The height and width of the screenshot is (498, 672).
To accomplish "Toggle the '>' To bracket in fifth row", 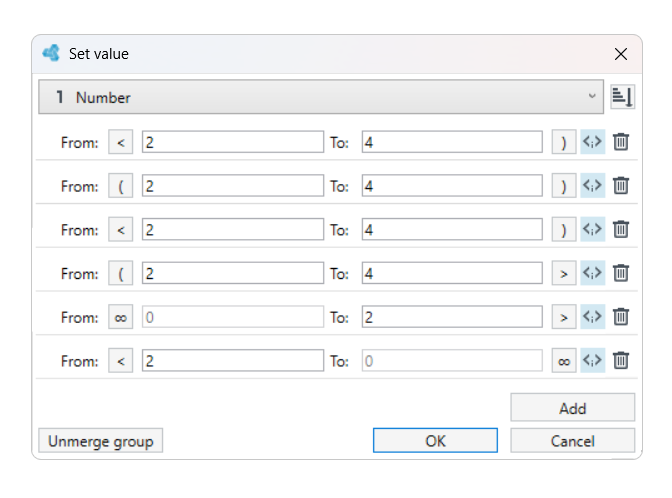I will point(564,317).
